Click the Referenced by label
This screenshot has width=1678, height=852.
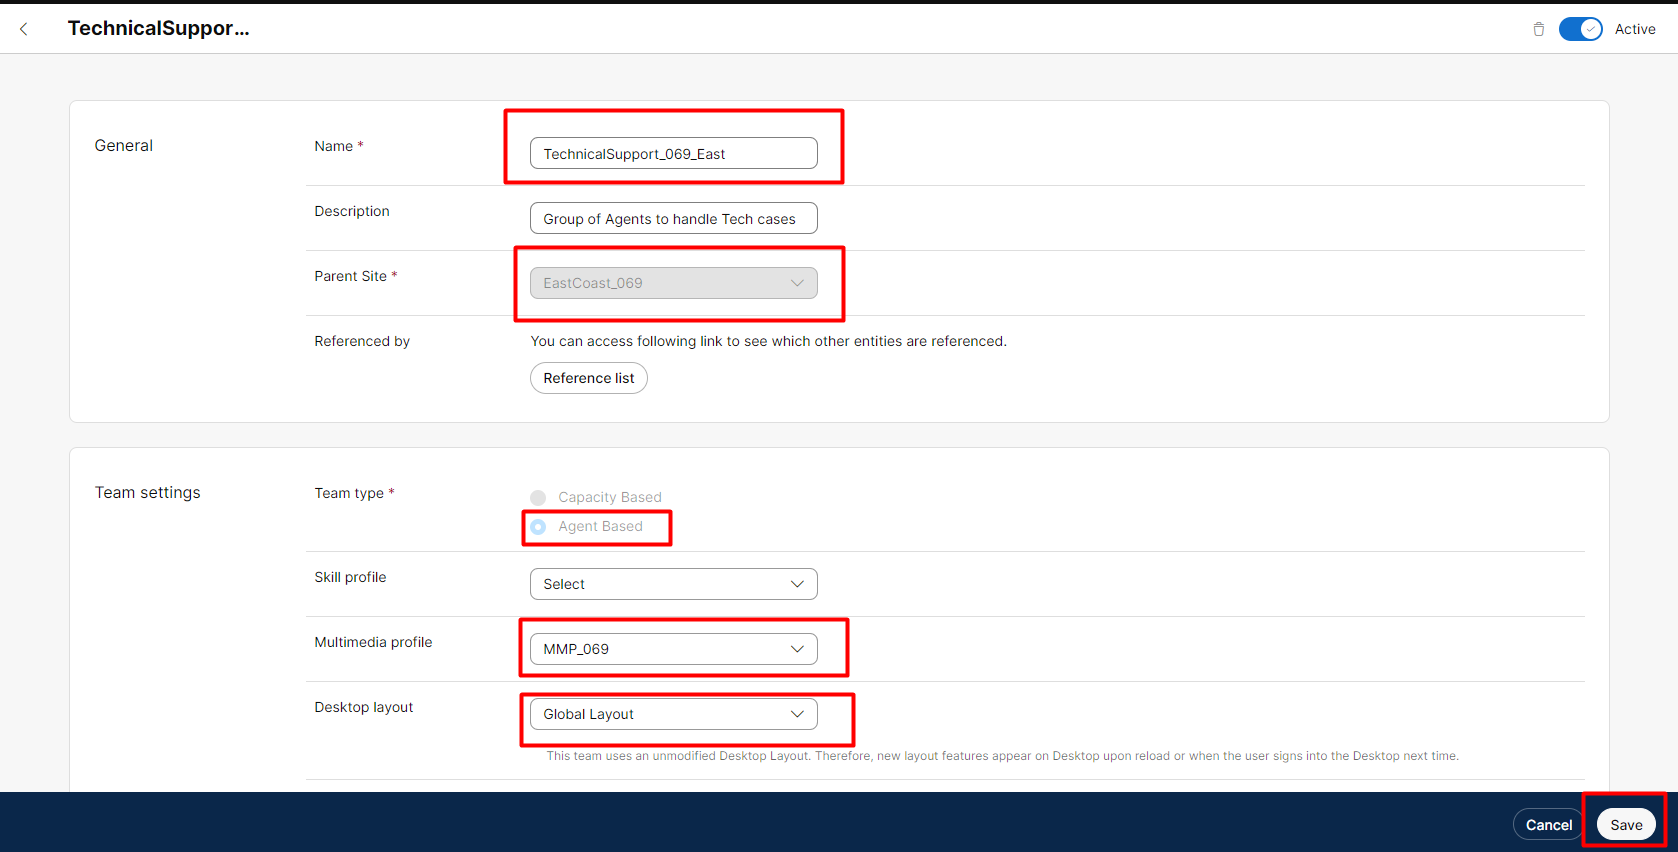362,341
